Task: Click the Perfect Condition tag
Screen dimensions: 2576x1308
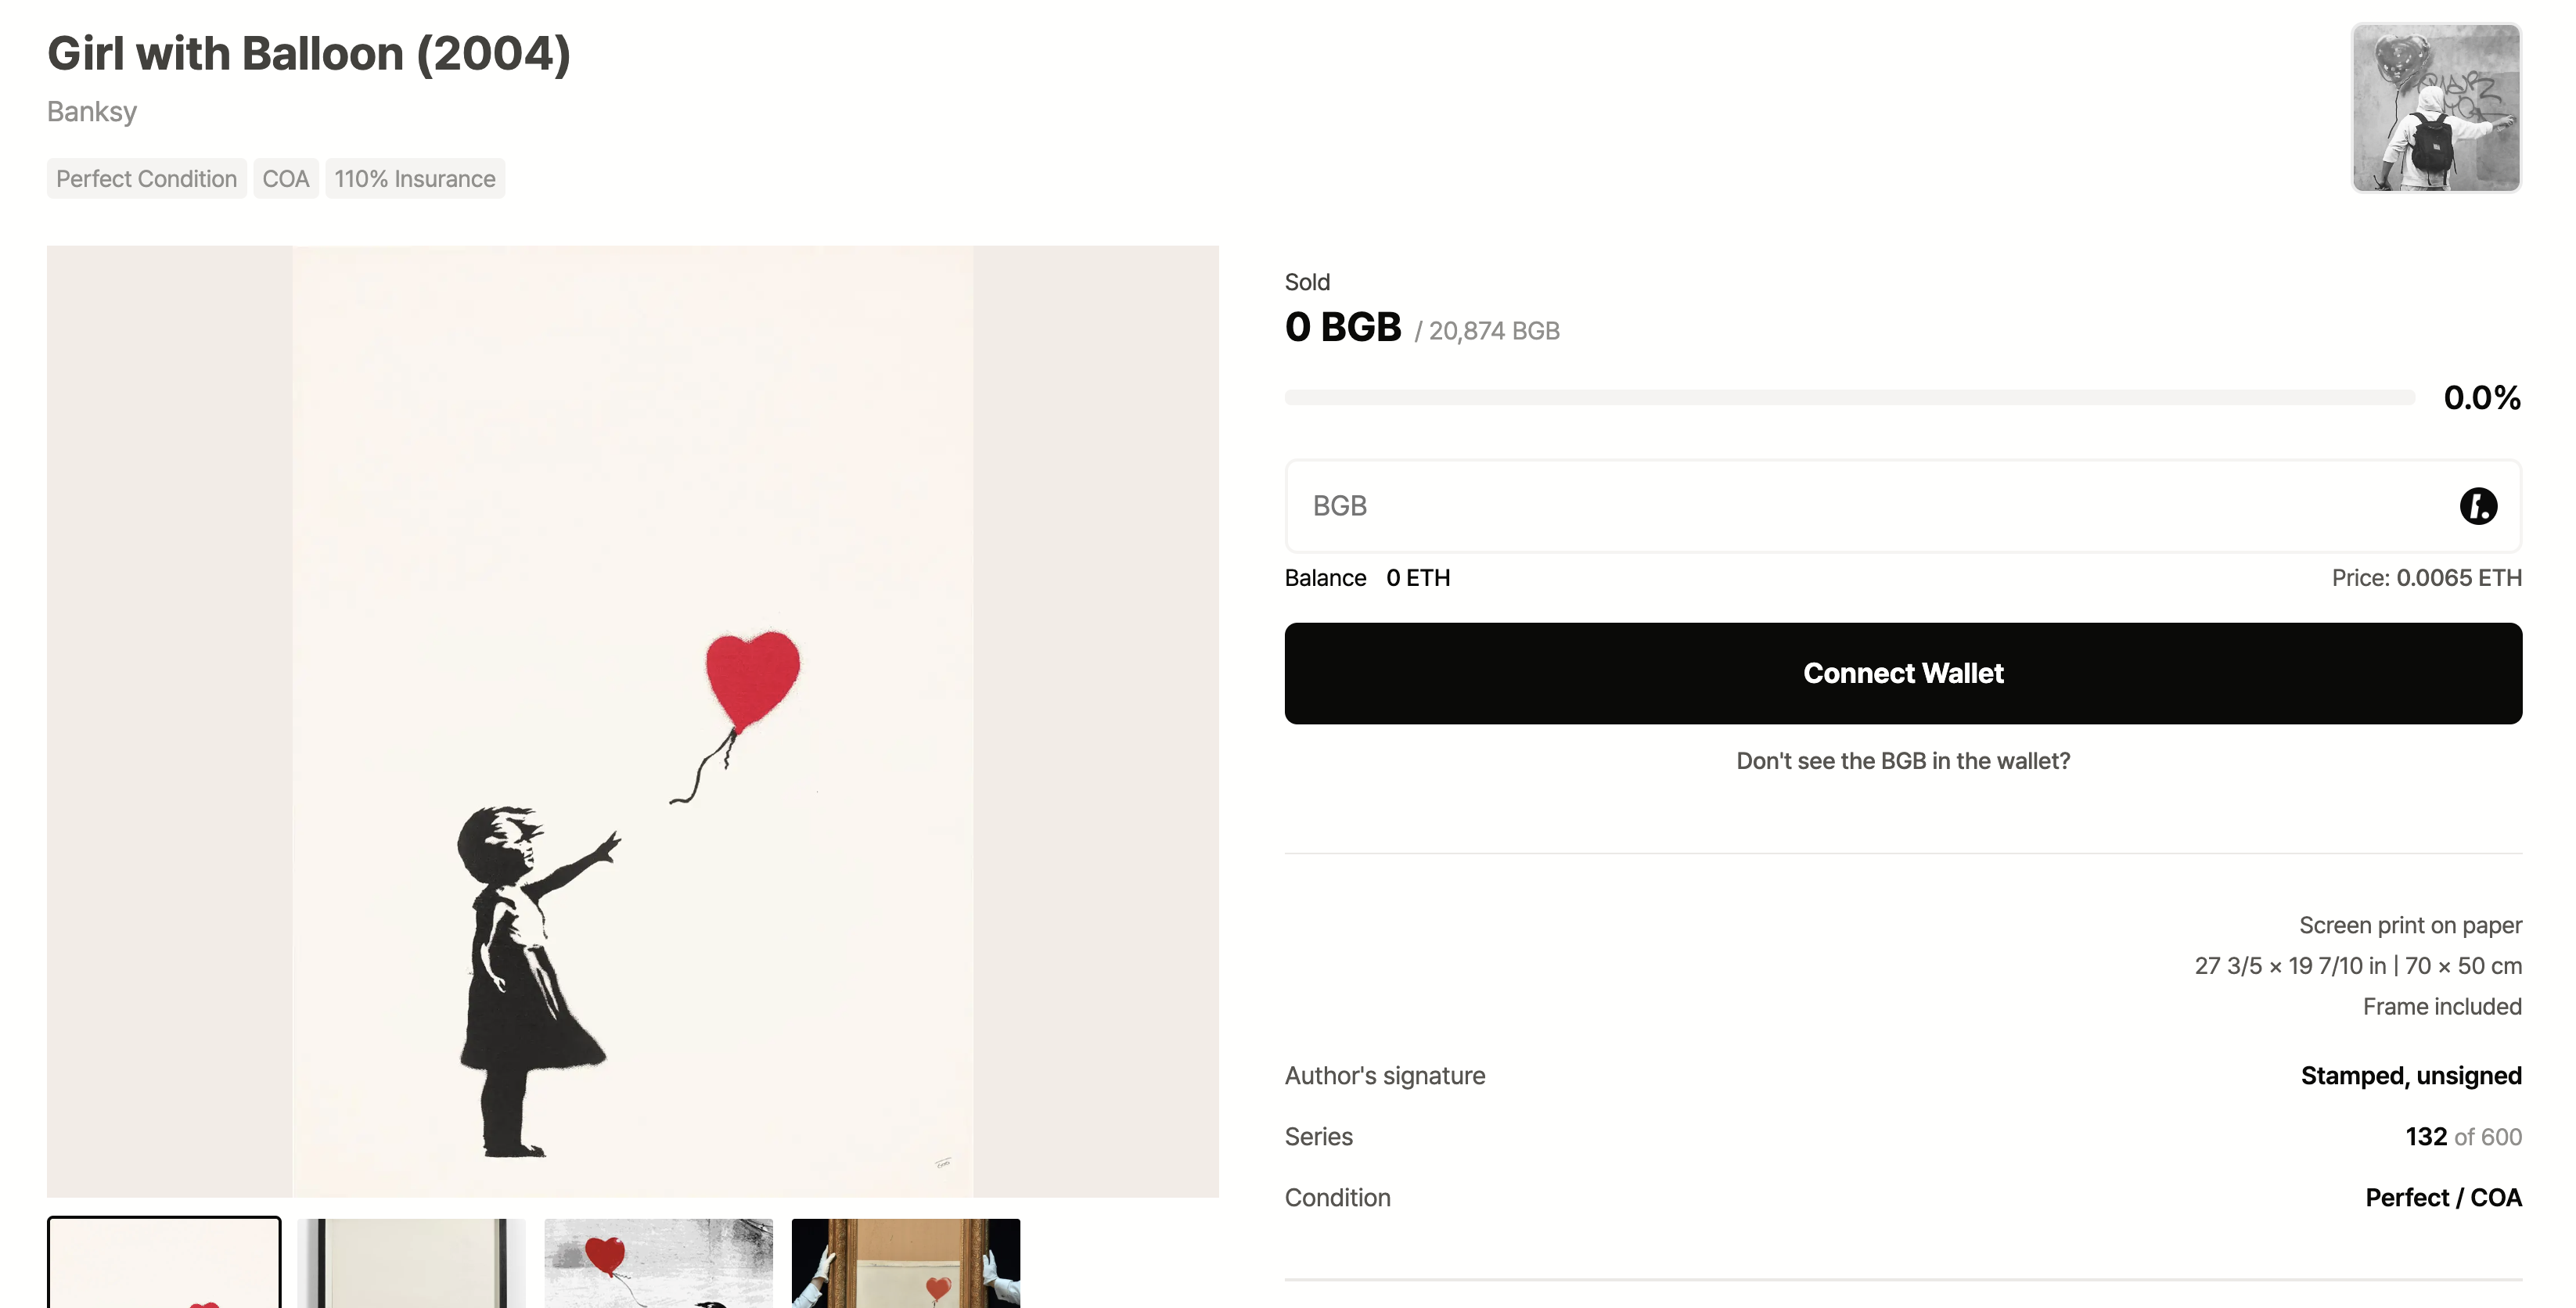Action: [x=146, y=179]
